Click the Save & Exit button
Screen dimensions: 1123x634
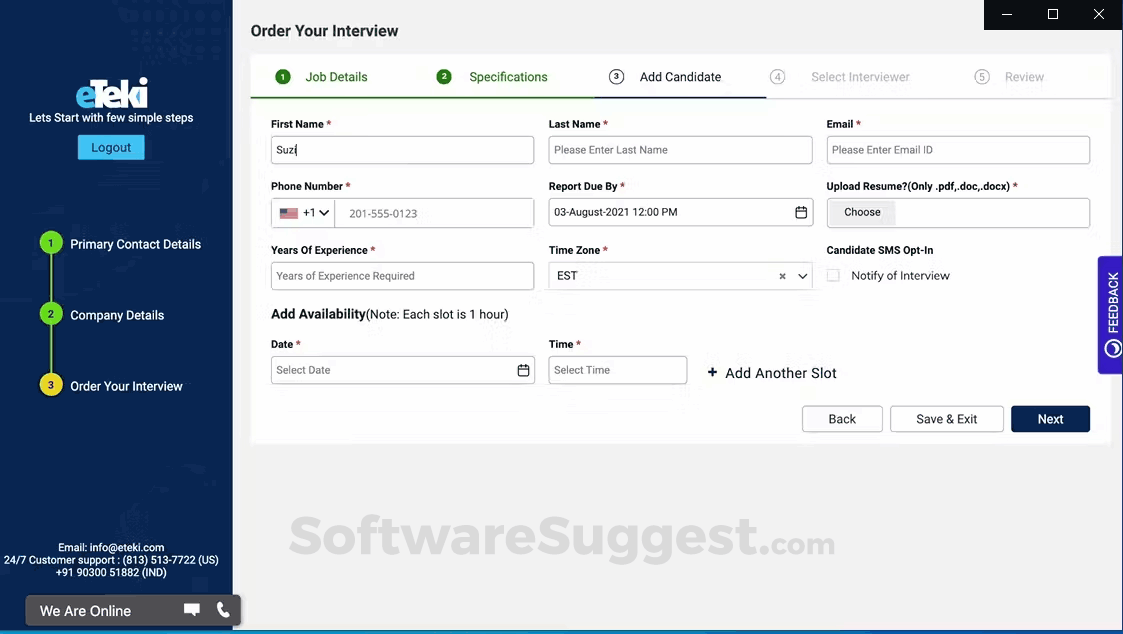[x=946, y=418]
